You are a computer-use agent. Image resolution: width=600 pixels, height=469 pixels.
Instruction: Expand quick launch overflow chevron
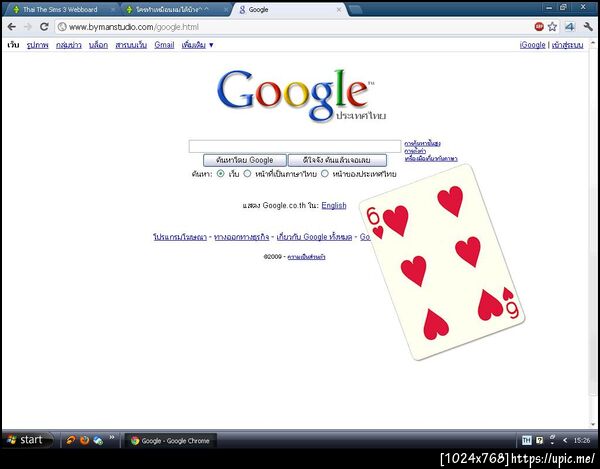pos(112,437)
